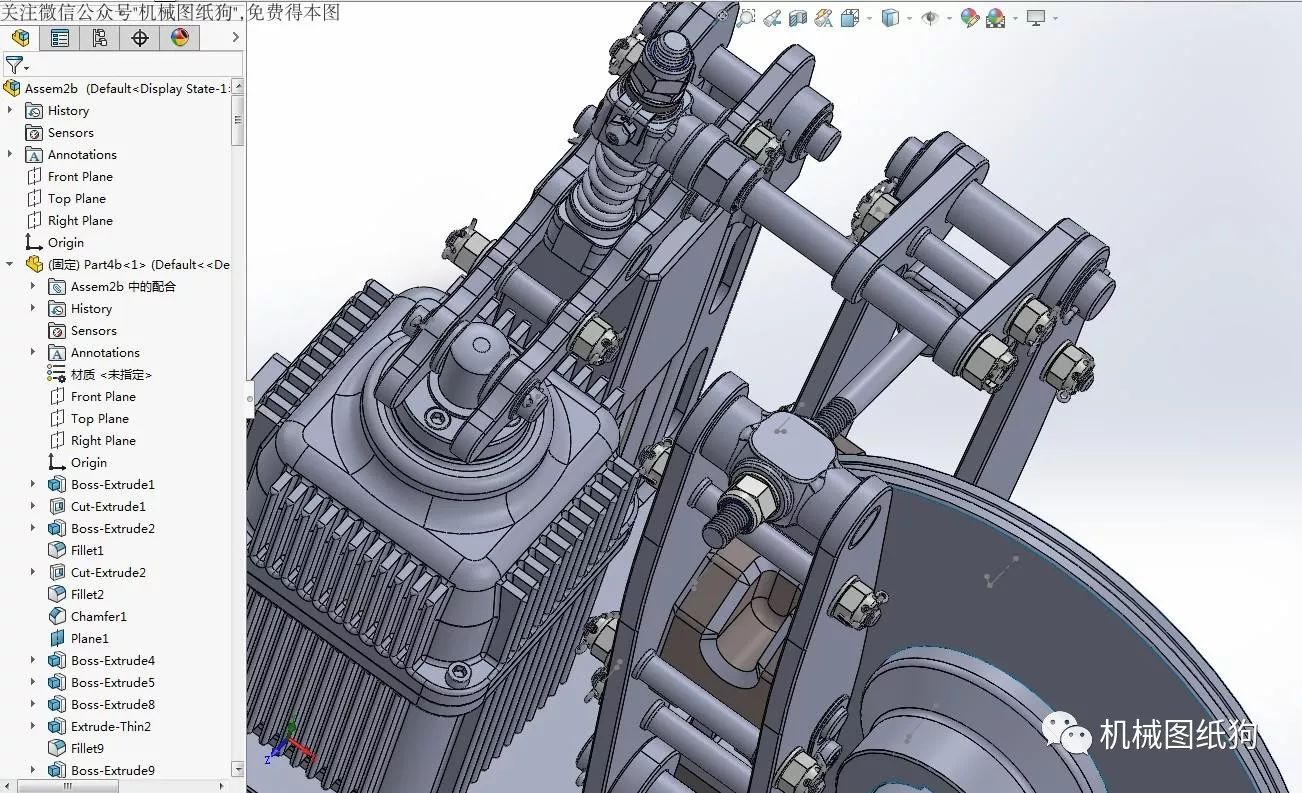Select the Chamfer1 feature
Viewport: 1302px width, 793px height.
(x=88, y=616)
